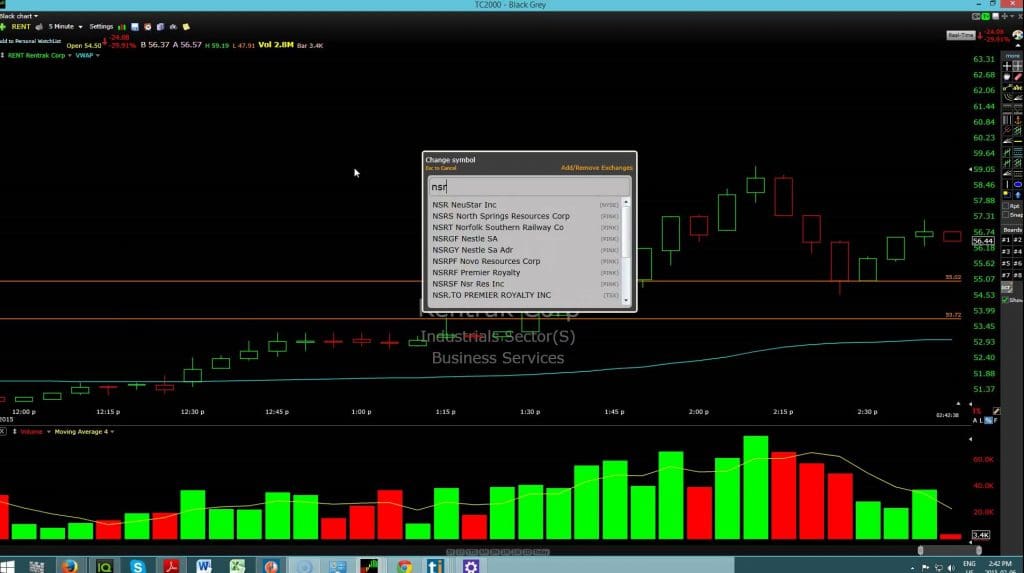
Task: Uncheck the Show checkbox in drawing panel
Action: (1005, 300)
